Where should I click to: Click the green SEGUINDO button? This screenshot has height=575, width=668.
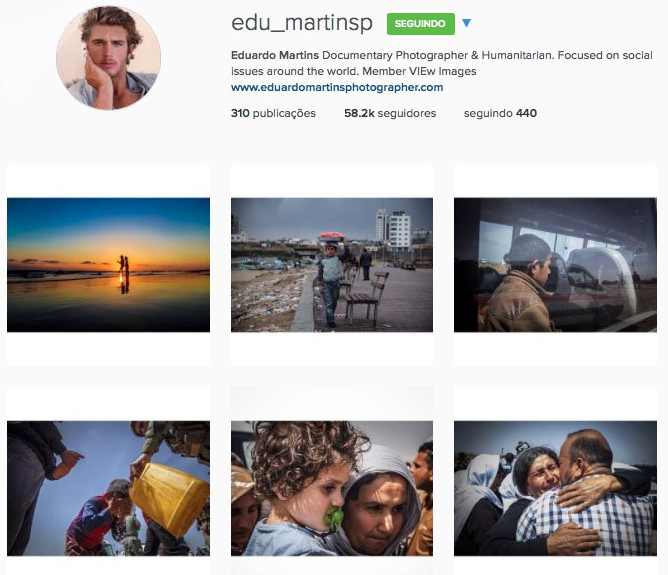click(x=420, y=24)
